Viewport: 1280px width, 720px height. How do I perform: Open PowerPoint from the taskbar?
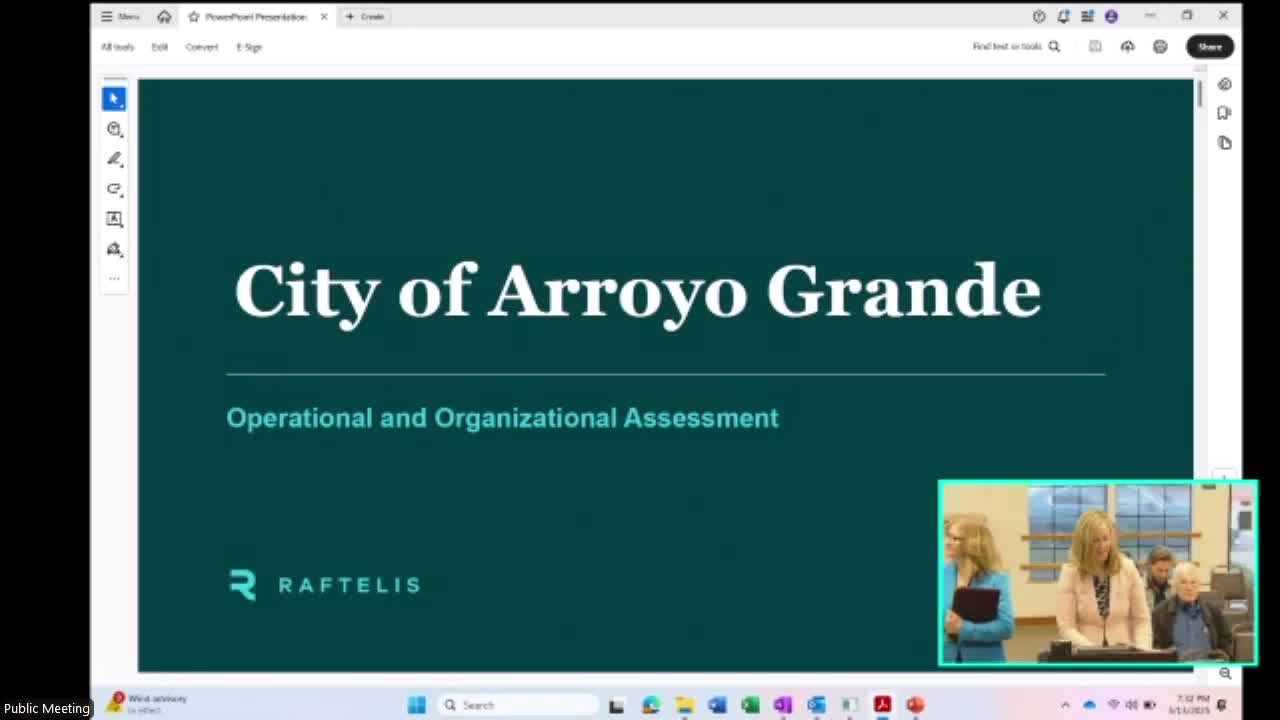pyautogui.click(x=915, y=705)
